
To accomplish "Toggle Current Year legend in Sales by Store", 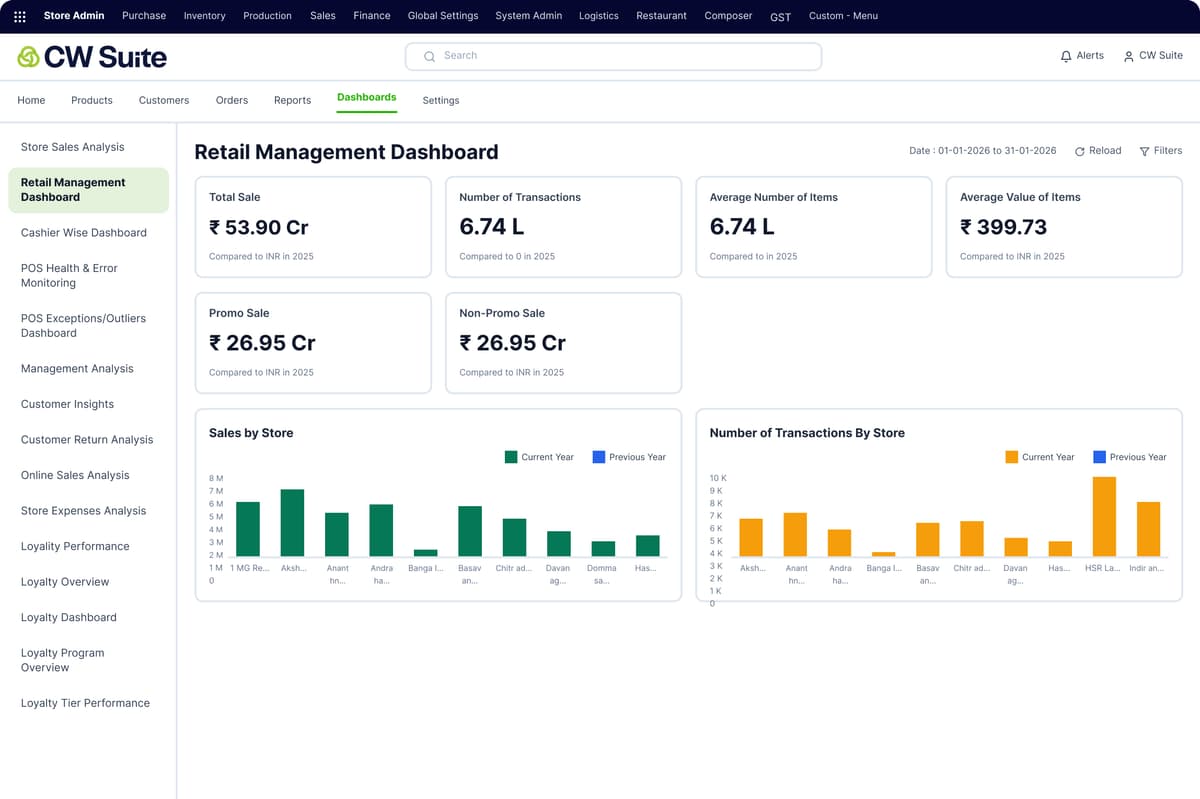I will pyautogui.click(x=539, y=457).
